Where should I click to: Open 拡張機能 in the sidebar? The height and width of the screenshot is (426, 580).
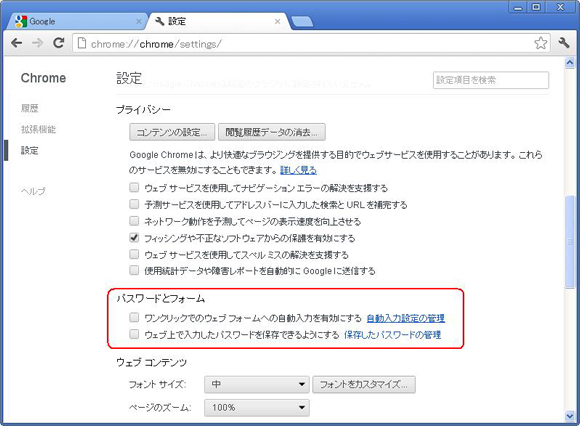(38, 129)
